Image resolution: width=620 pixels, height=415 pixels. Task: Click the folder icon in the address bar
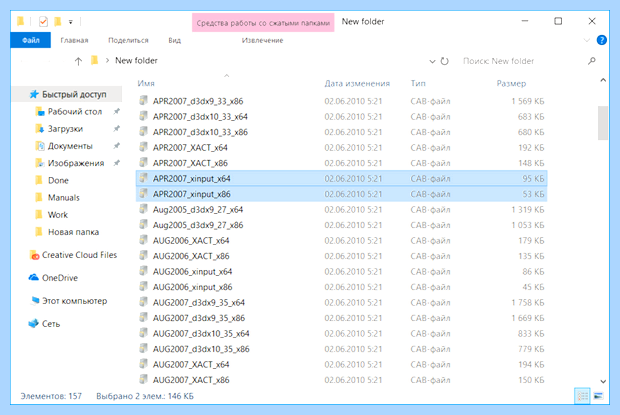tap(94, 60)
